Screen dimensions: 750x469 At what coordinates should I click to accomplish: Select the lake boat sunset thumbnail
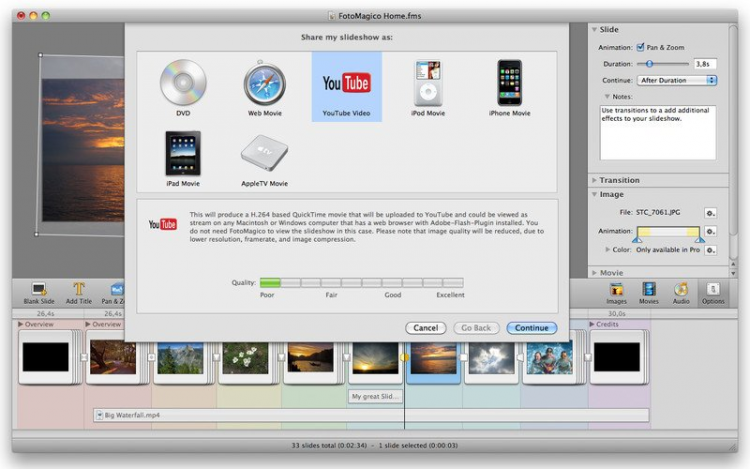310,357
